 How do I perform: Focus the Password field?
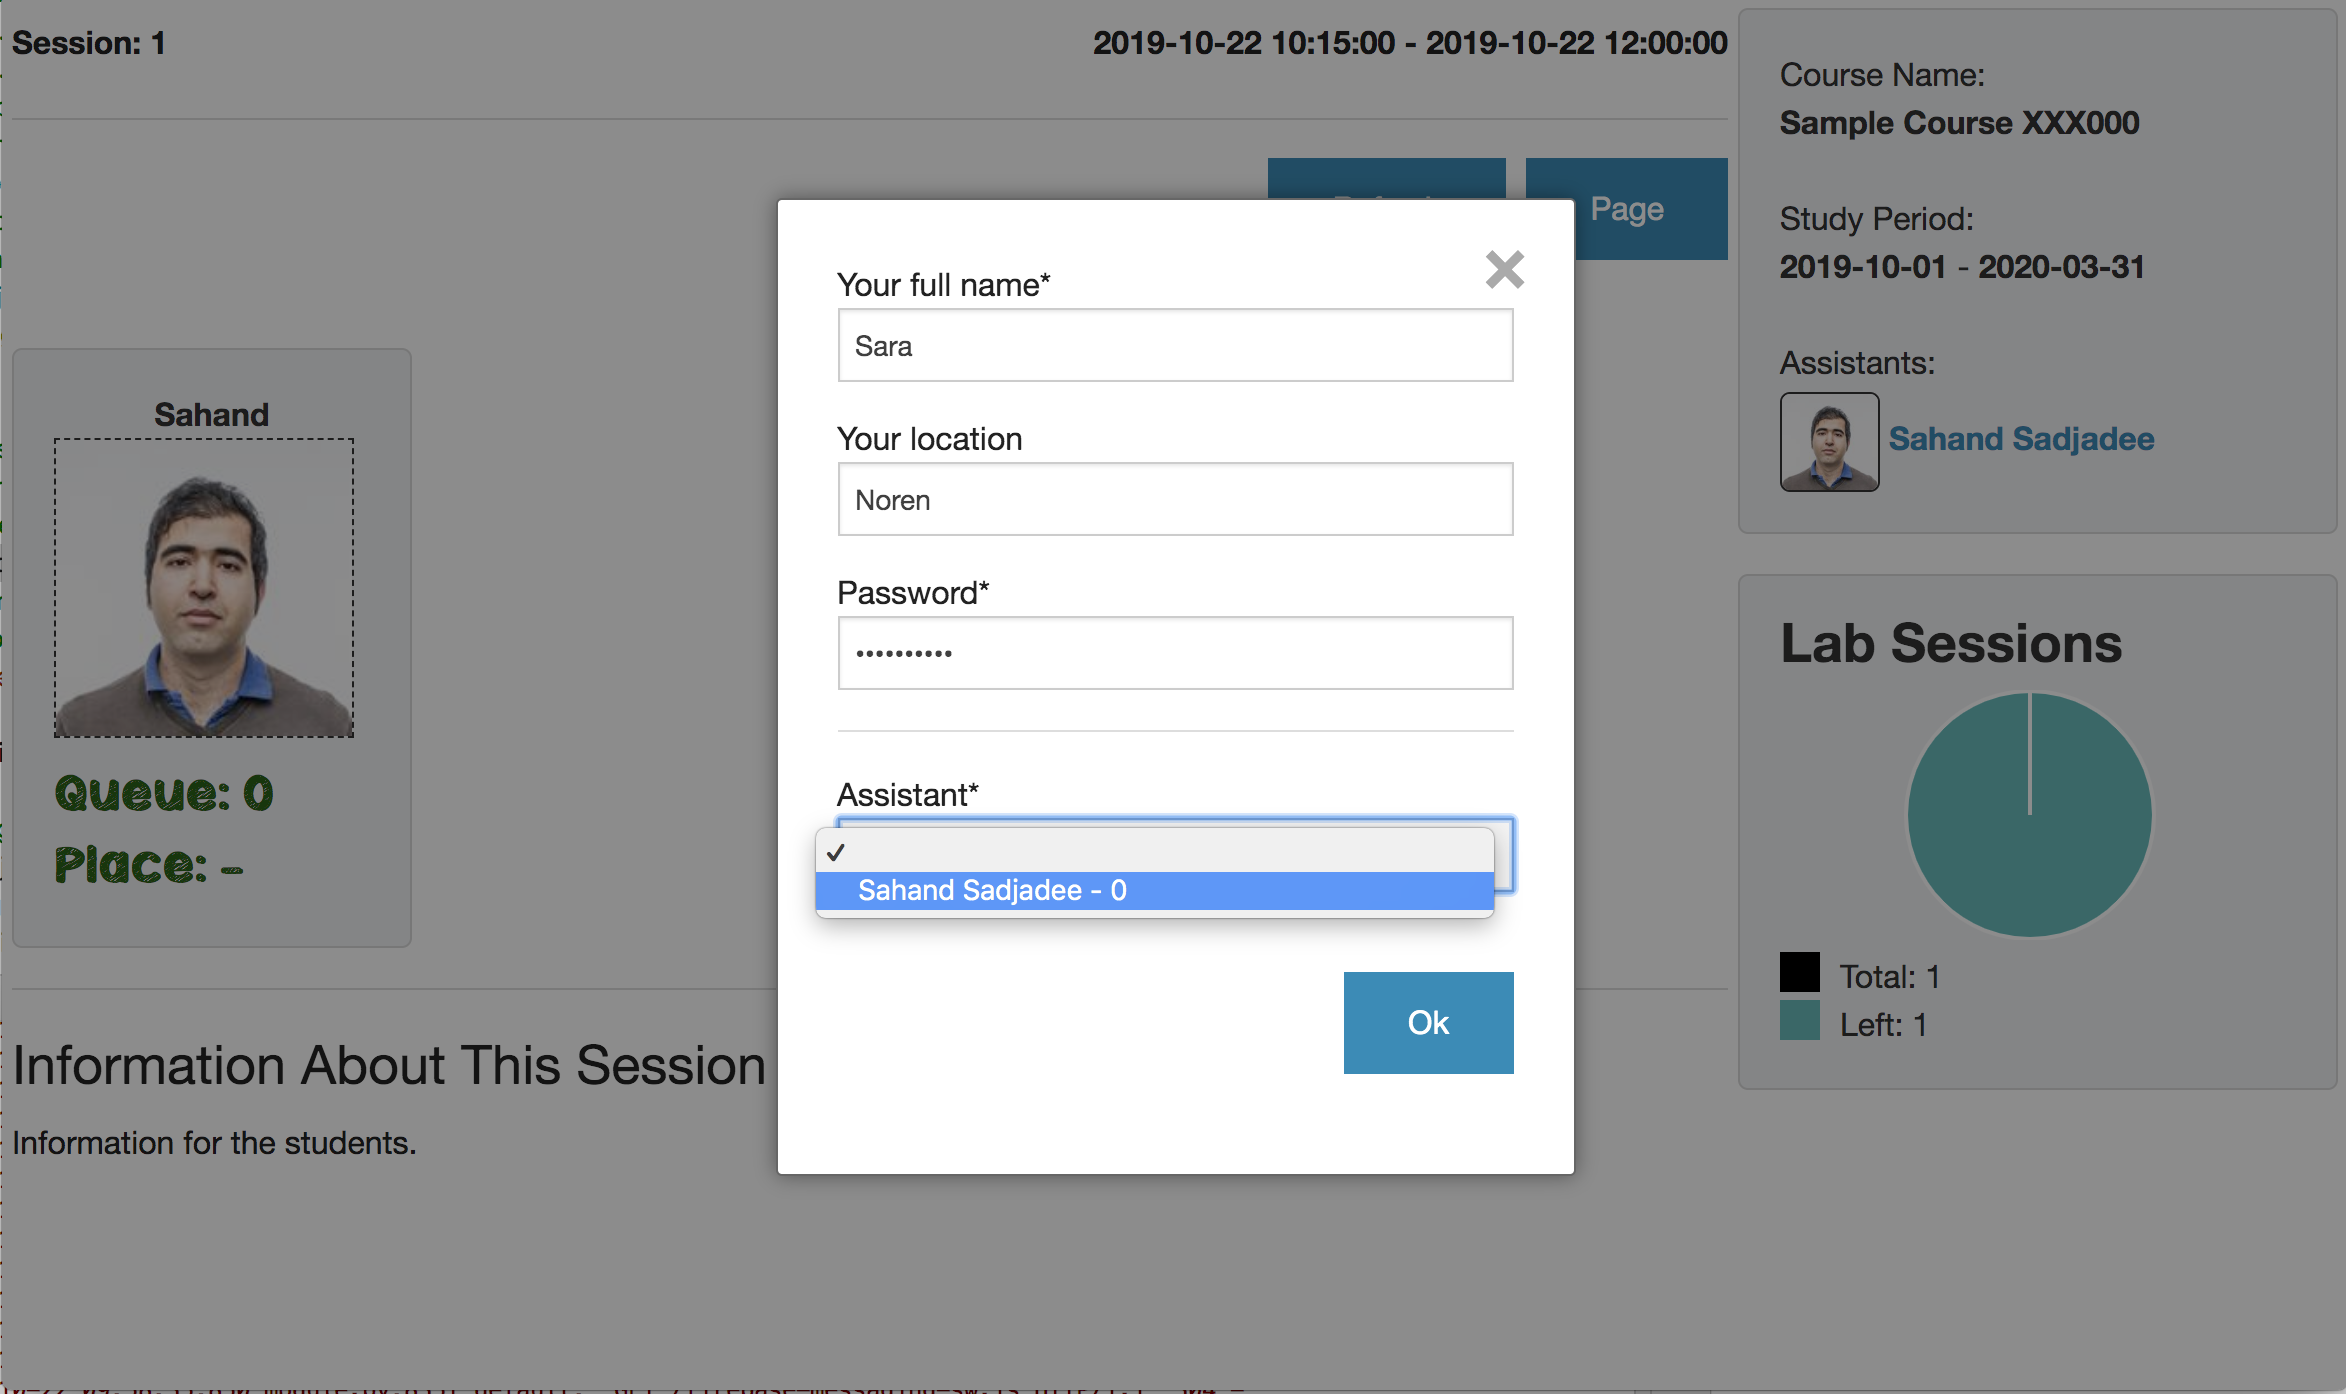[1175, 653]
